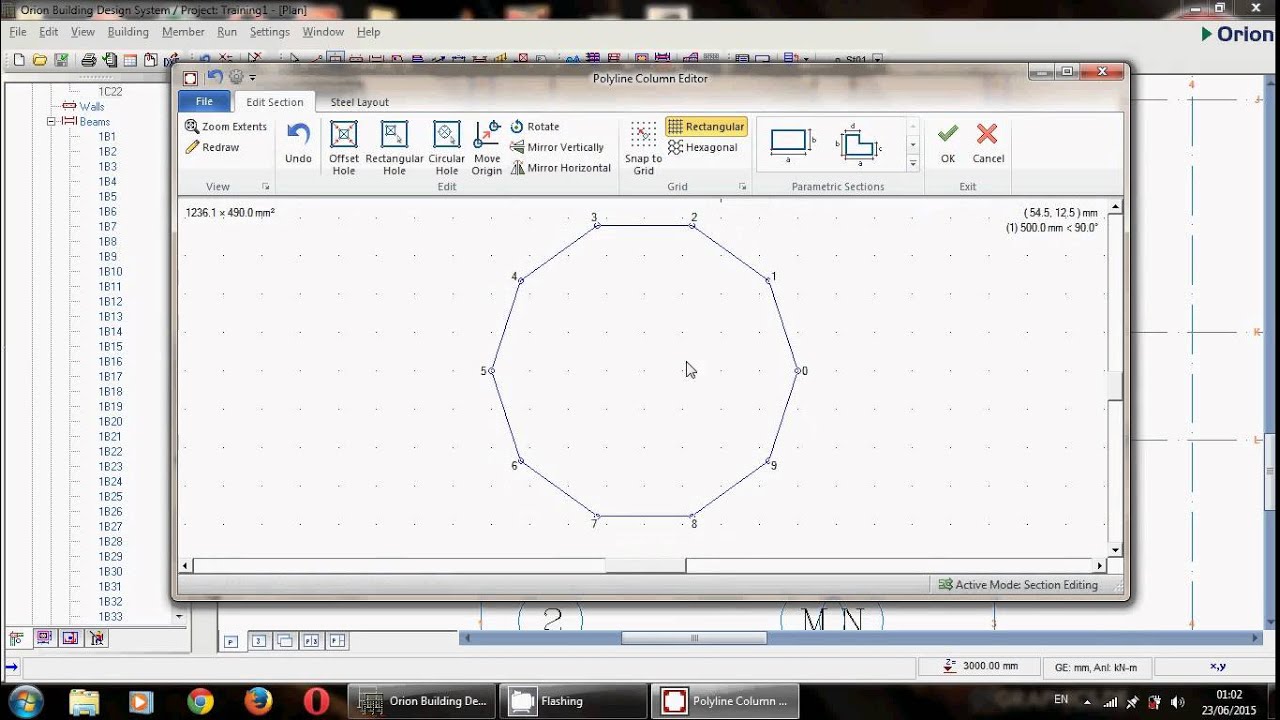Click Zoom Extents in View group
This screenshot has height=720, width=1280.
point(226,127)
